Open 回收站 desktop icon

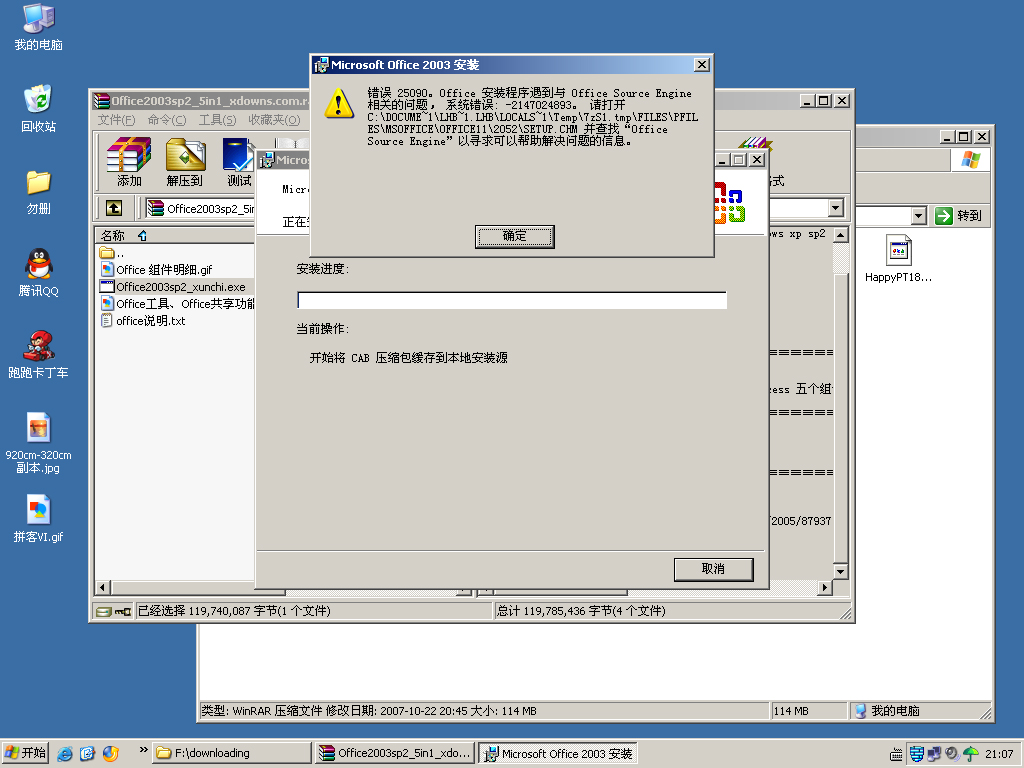tap(39, 109)
